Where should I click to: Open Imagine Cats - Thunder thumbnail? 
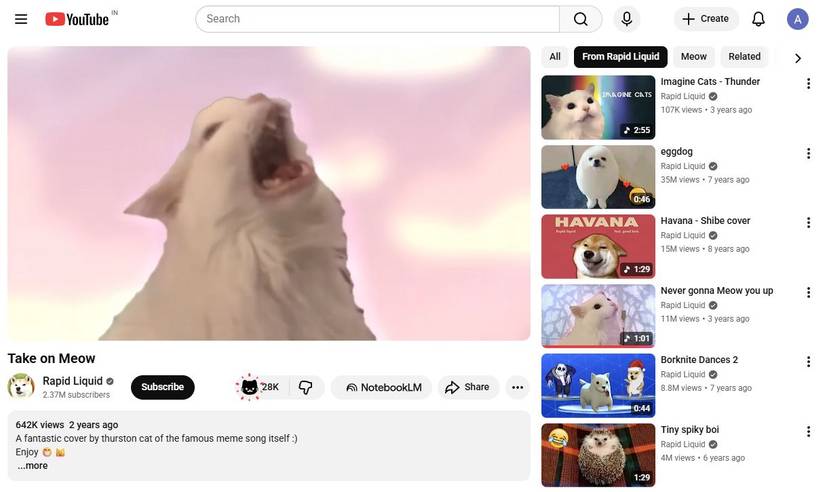point(598,107)
